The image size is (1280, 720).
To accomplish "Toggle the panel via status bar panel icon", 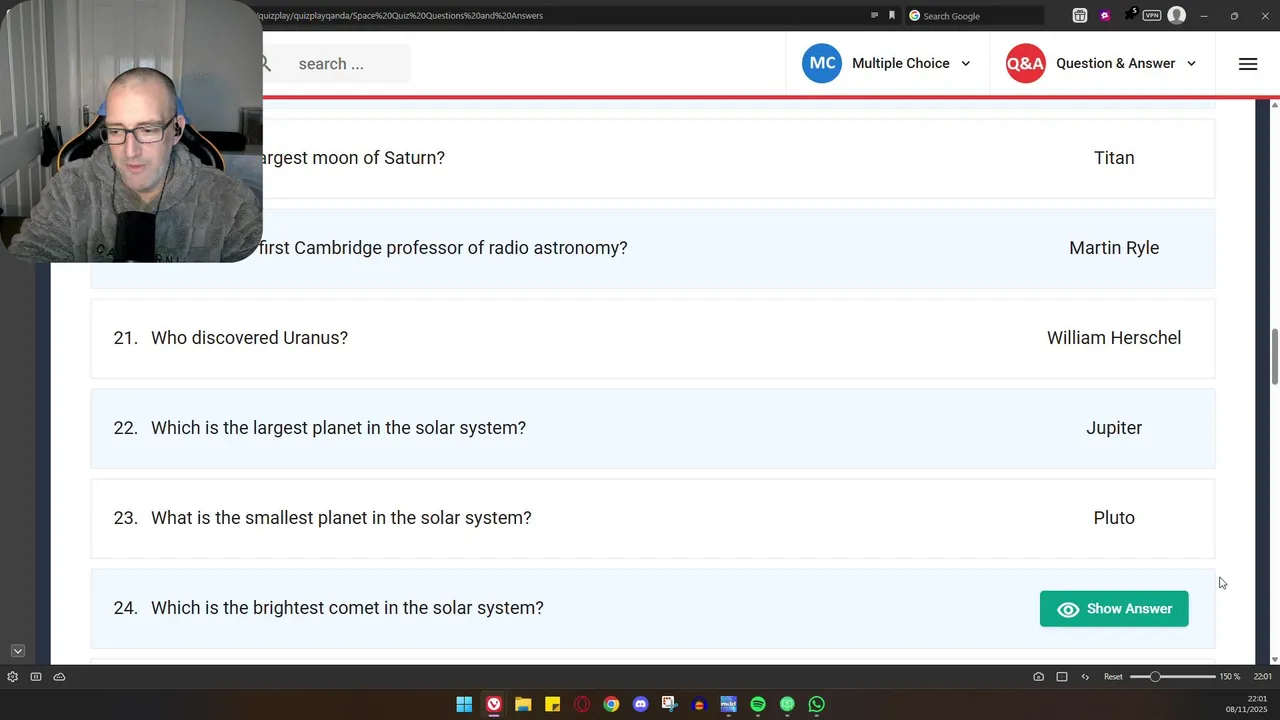I will point(36,677).
